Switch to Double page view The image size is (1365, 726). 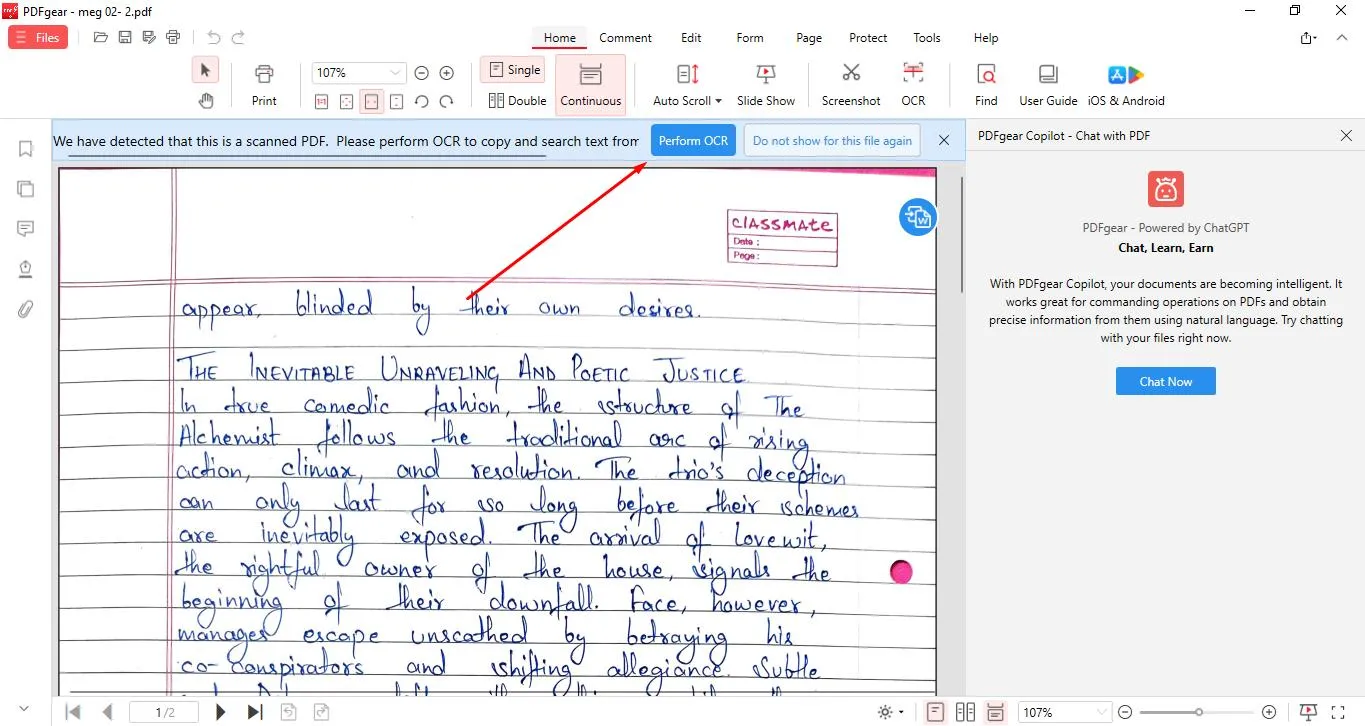coord(517,100)
